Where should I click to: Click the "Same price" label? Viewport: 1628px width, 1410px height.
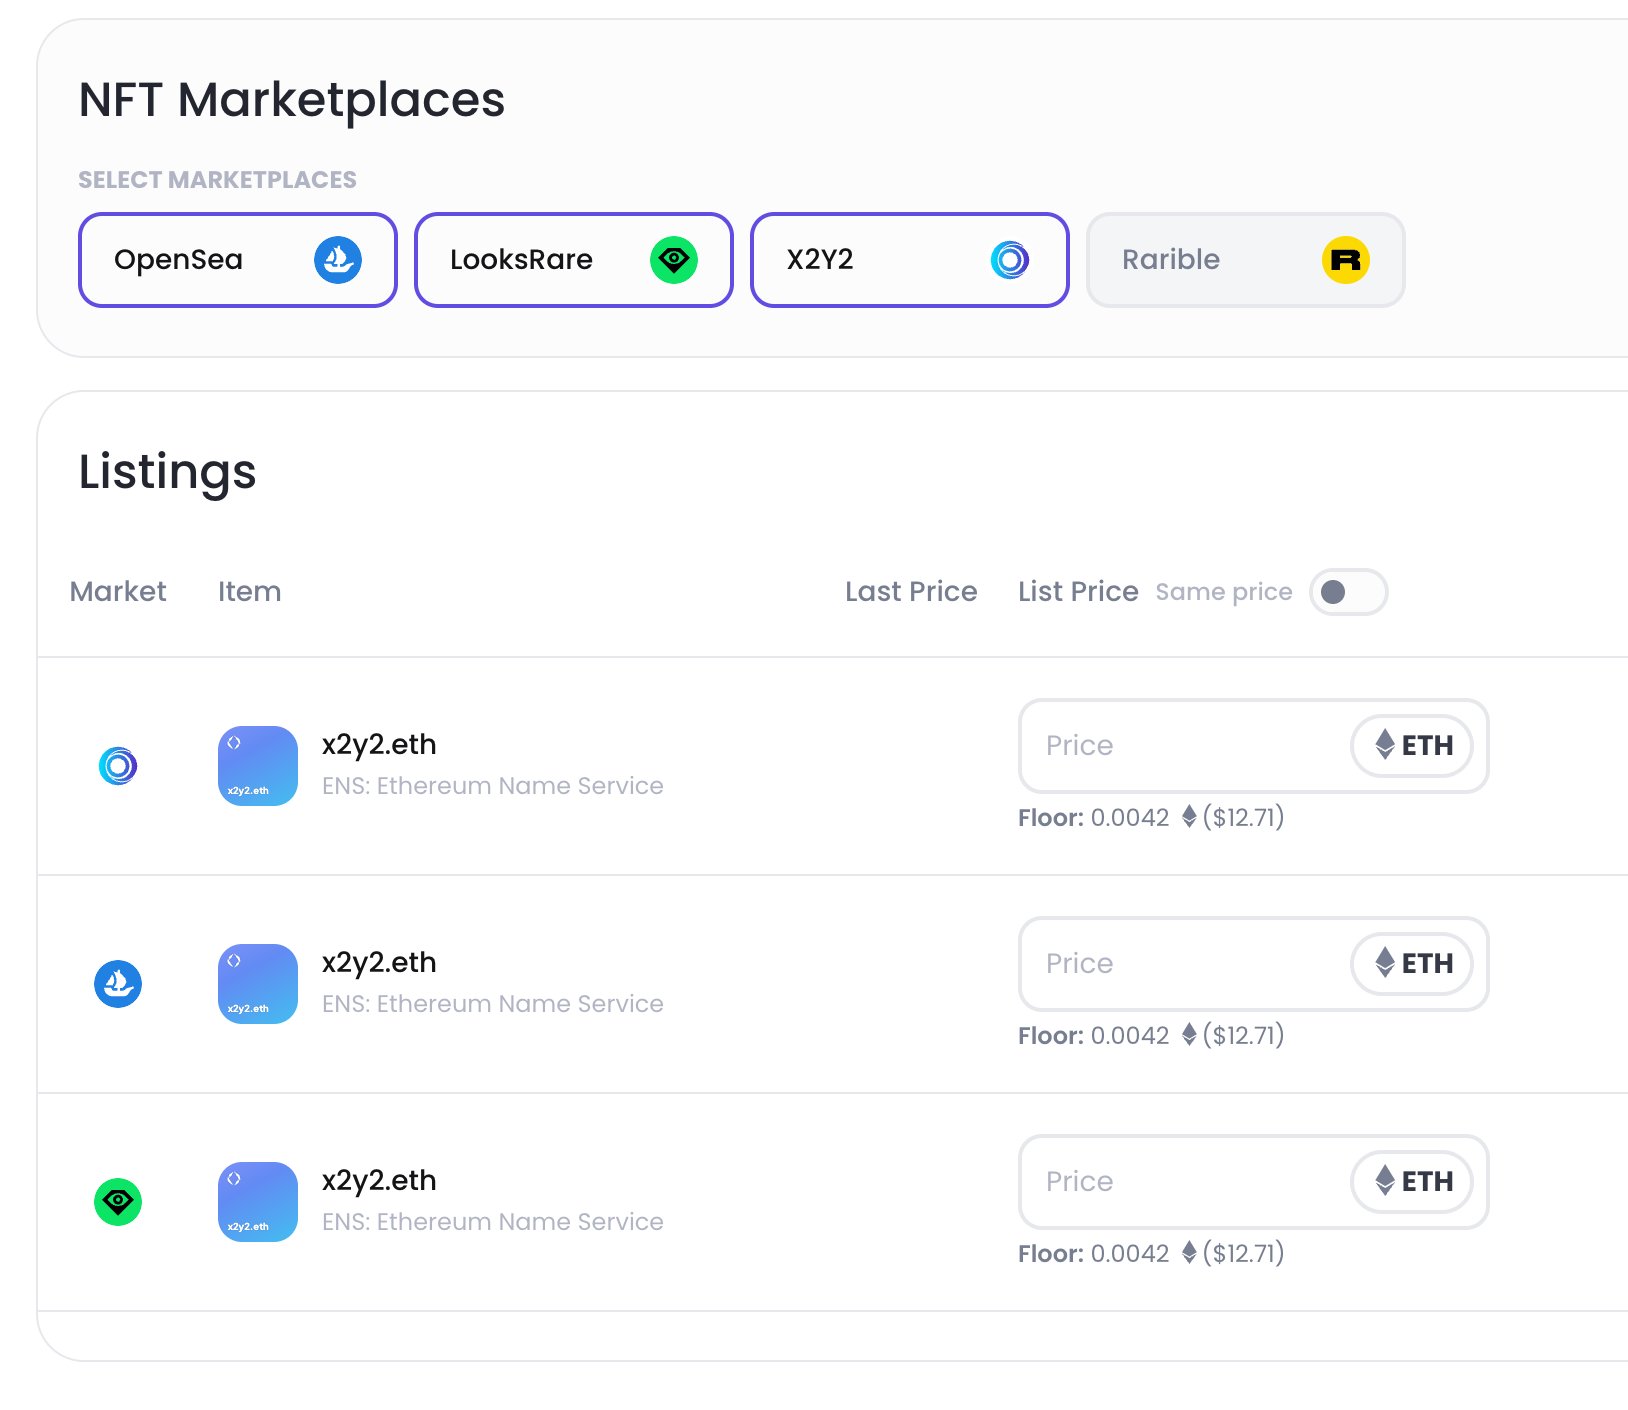click(x=1224, y=592)
